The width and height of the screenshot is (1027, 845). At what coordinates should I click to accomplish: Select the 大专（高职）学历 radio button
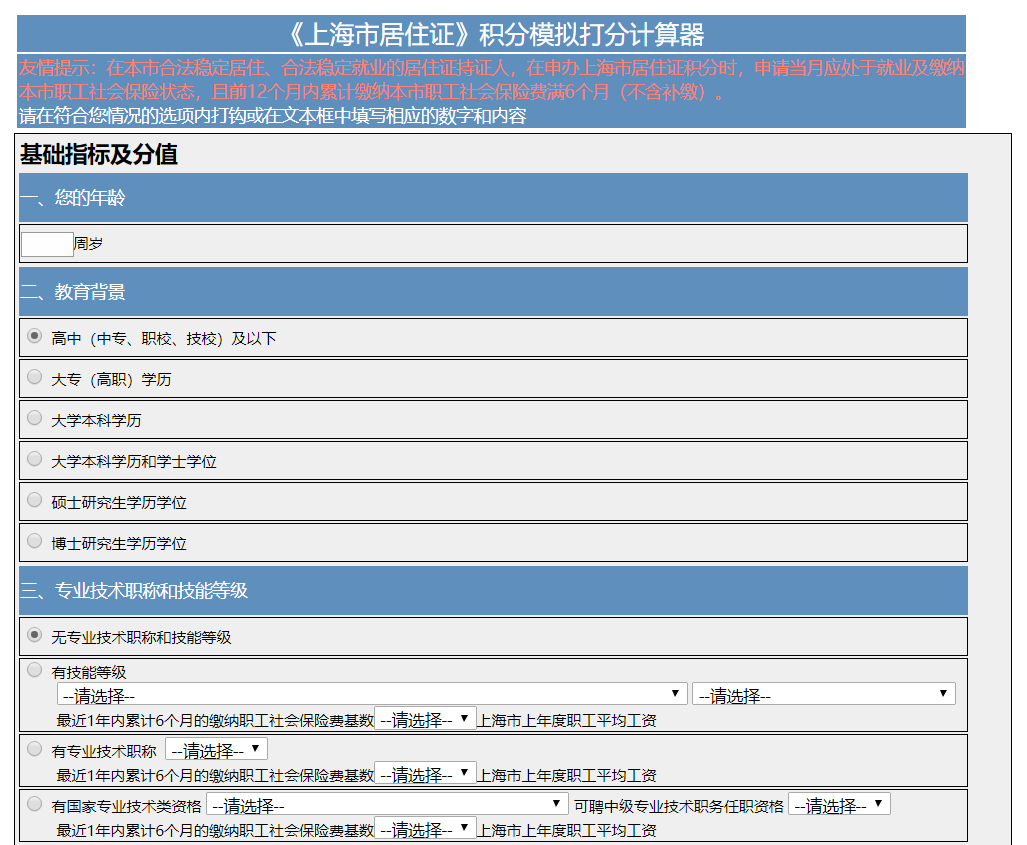coord(35,377)
